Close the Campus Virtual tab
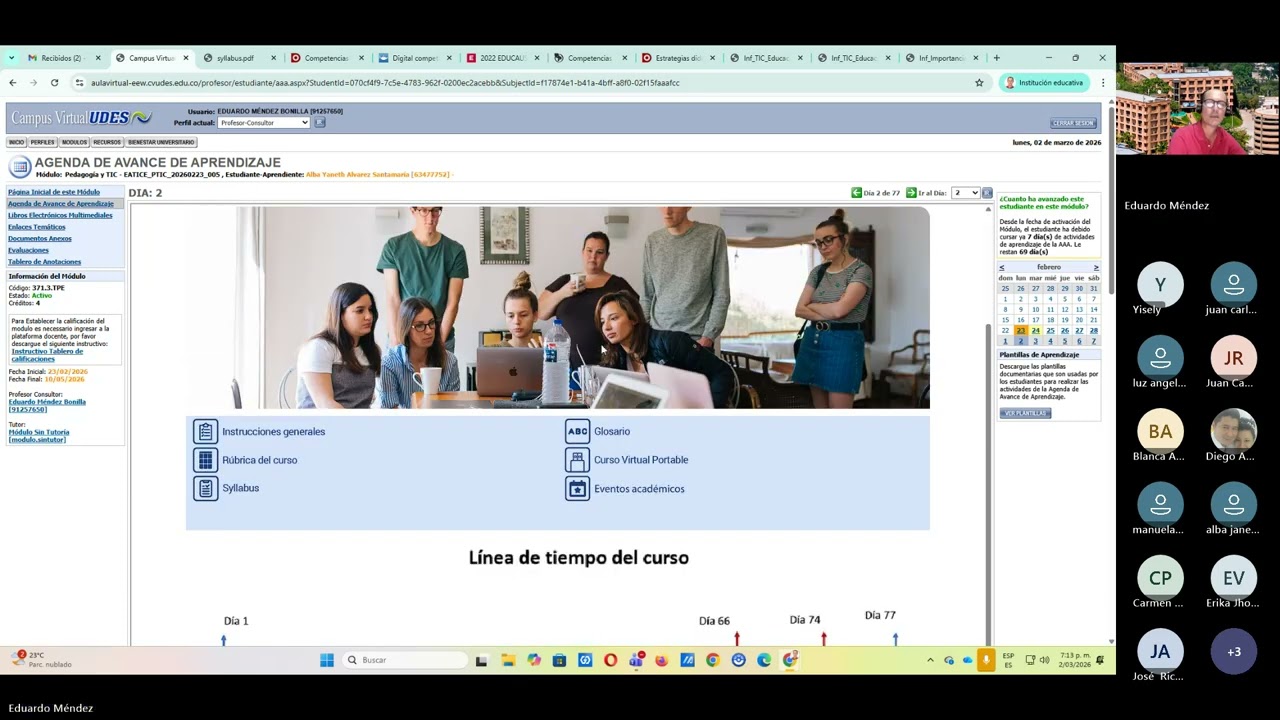The image size is (1280, 720). (185, 58)
